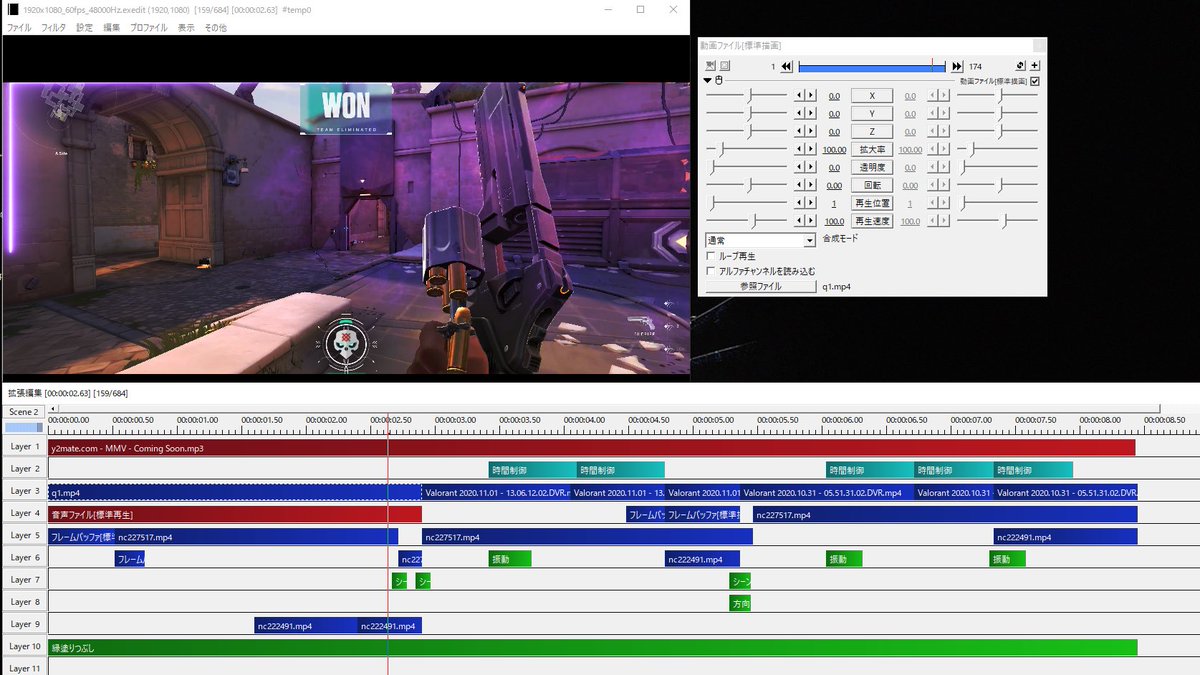Open the 合成モード dropdown showing 通常

click(761, 240)
